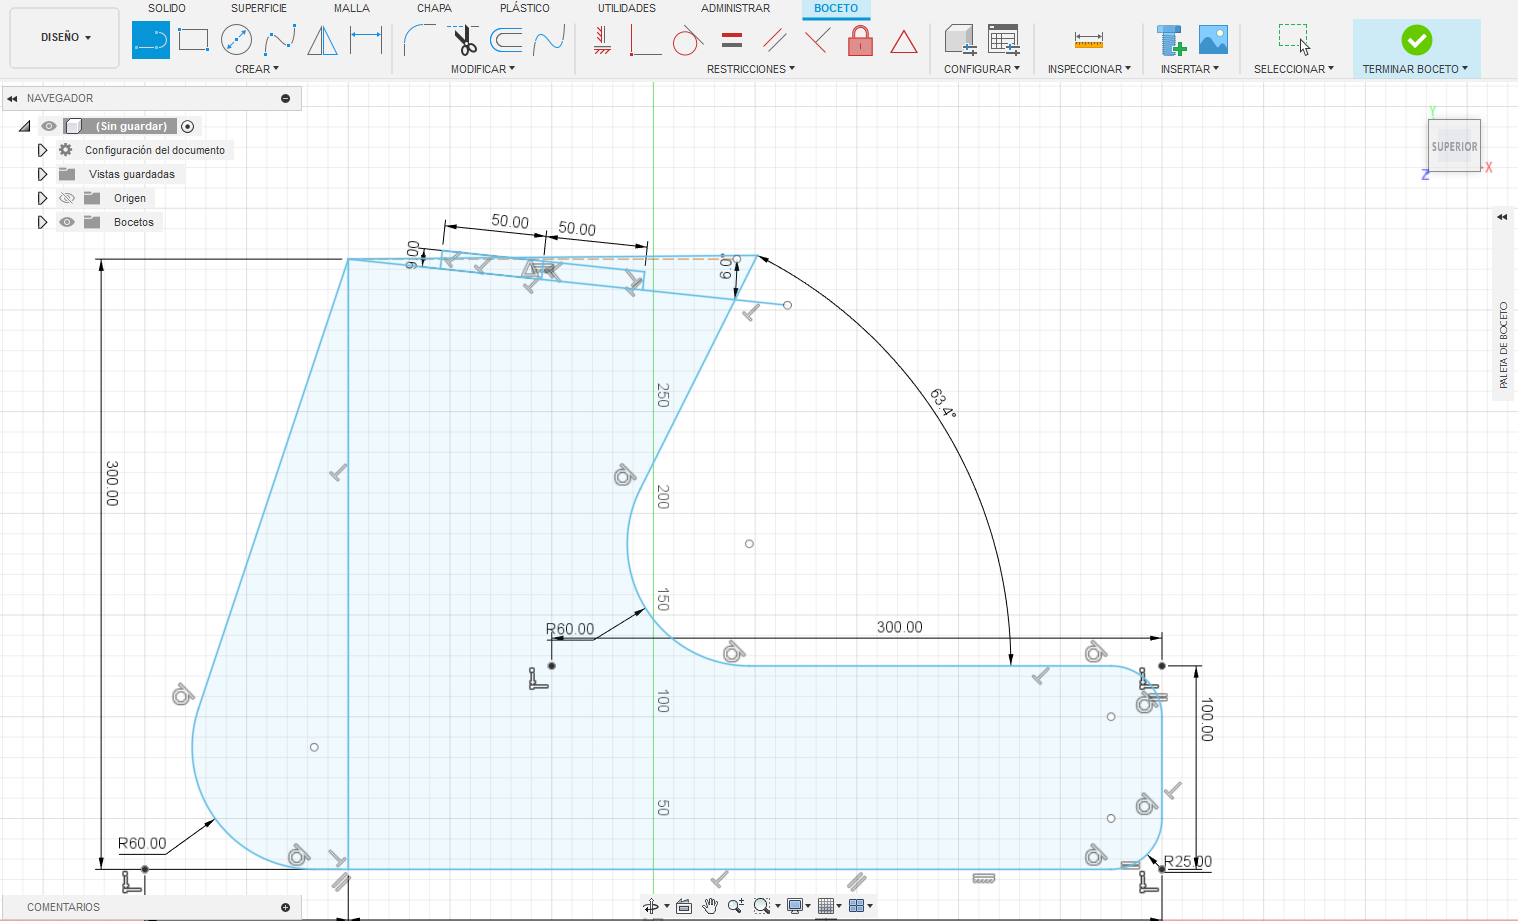Click the SUPERIOR ViewCube face
Screen dimensions: 1518x921
click(x=1454, y=146)
